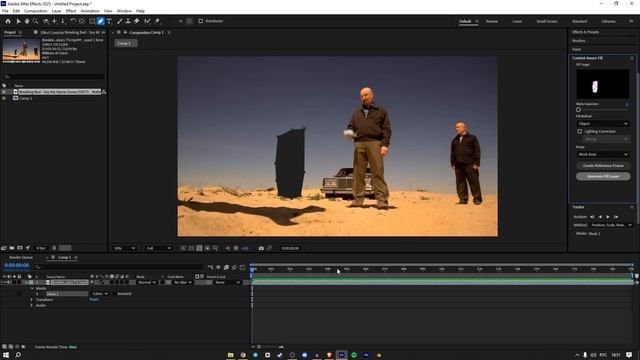Open the Range Work Area dropdown
The height and width of the screenshot is (360, 640).
(x=603, y=154)
